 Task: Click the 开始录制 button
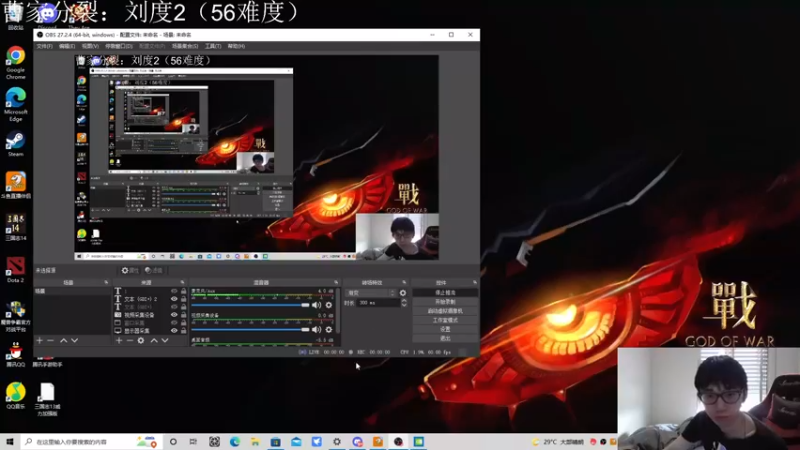tap(445, 302)
